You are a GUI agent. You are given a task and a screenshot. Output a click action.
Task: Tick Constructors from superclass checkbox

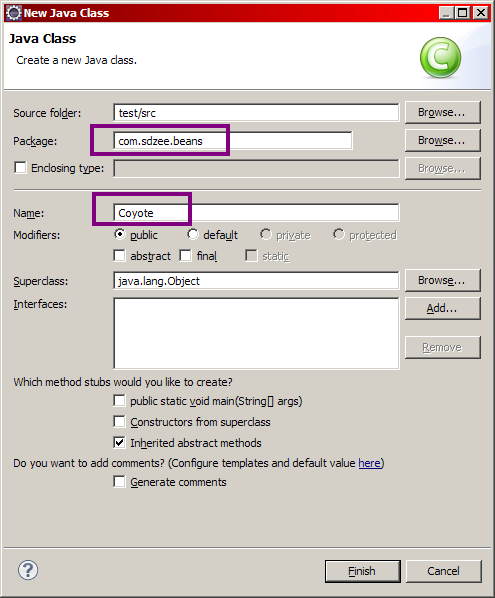119,421
